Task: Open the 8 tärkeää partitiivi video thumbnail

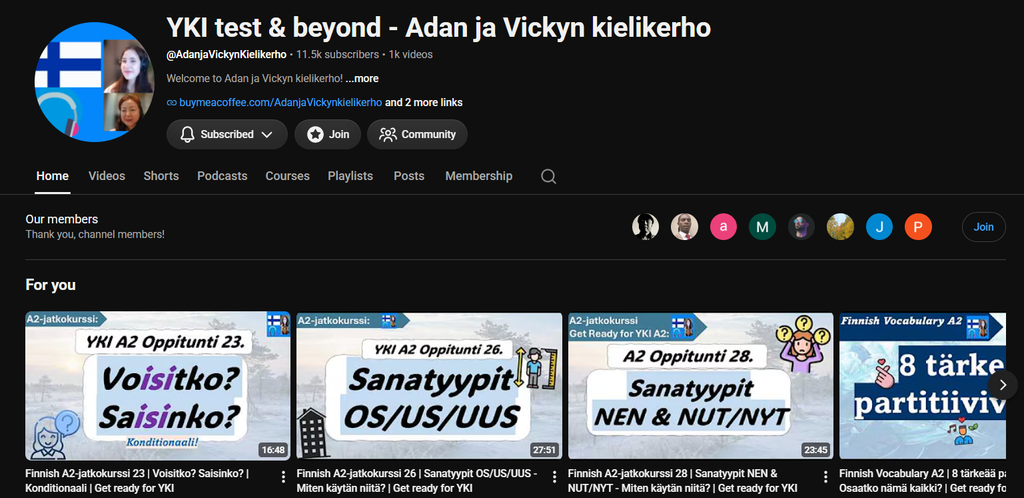Action: (x=922, y=386)
